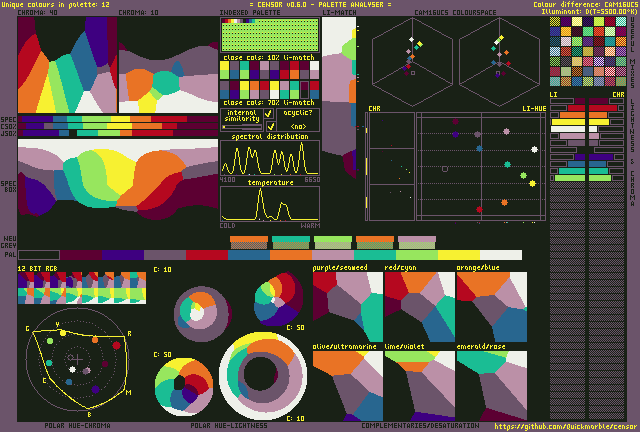
Task: Pick the orange swatch in the PAL row
Action: pos(291,255)
